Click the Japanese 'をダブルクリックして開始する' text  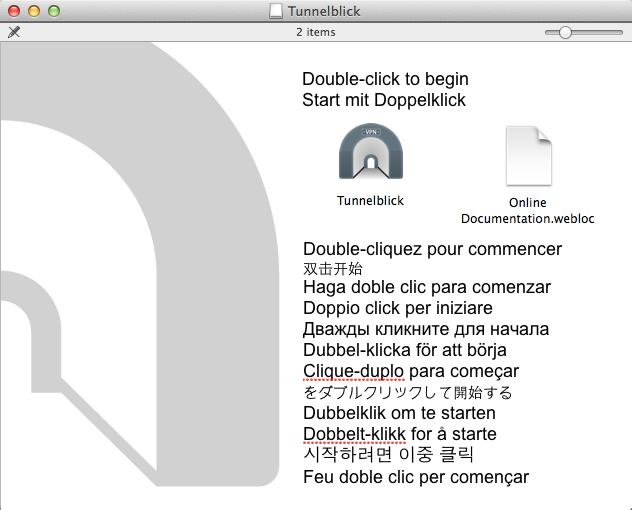tap(407, 392)
